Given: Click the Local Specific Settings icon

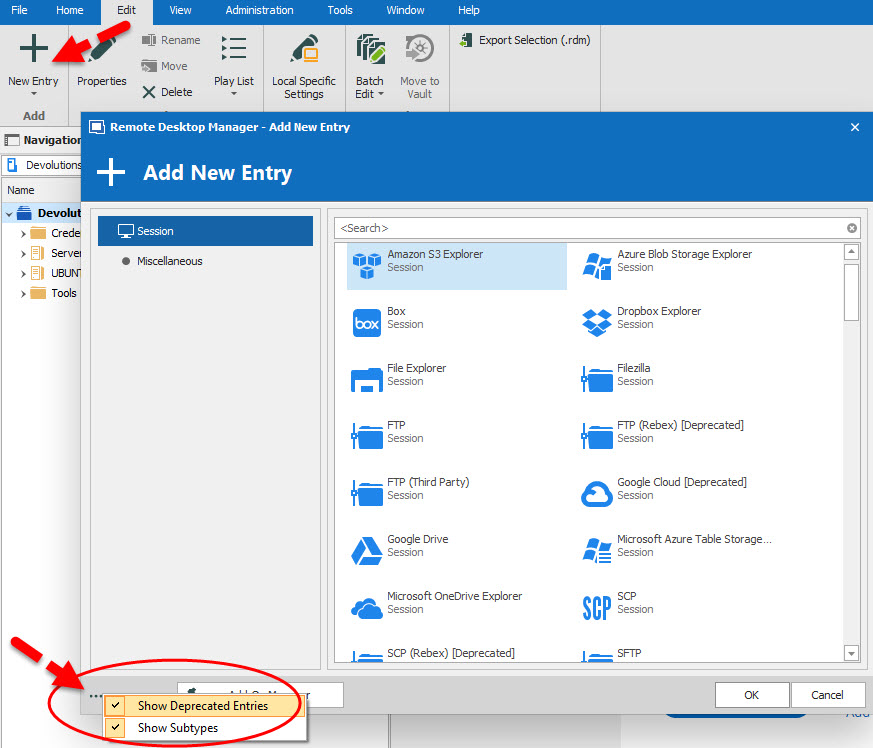Looking at the screenshot, I should [303, 52].
